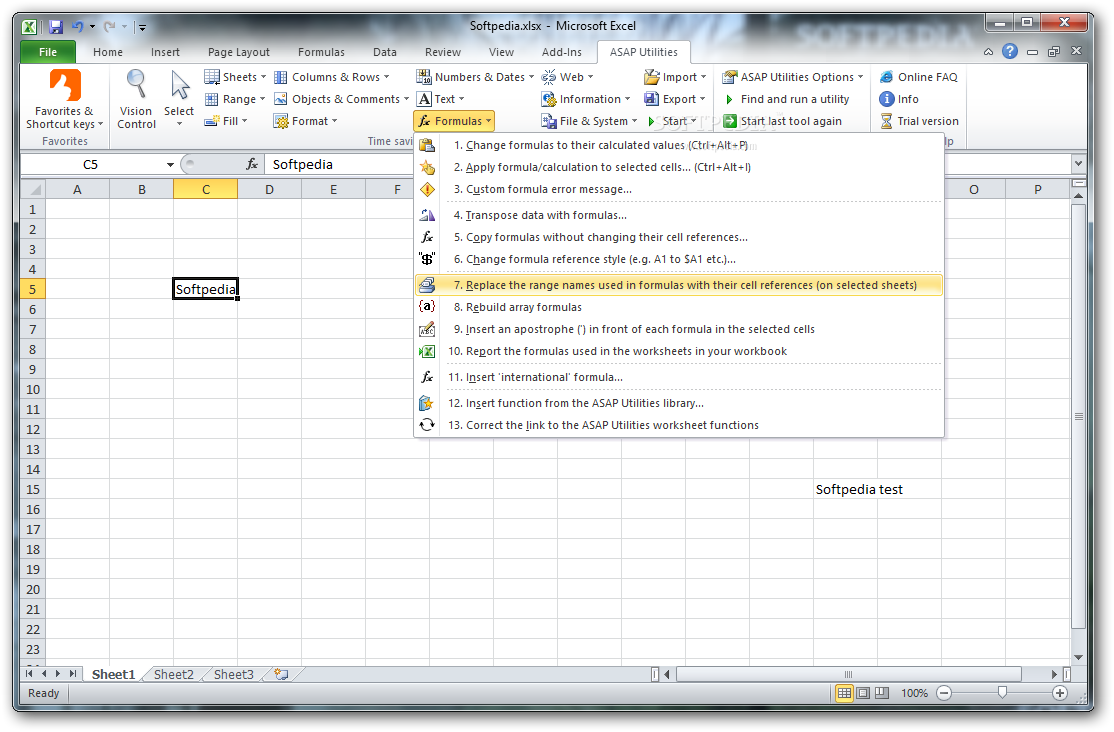Open the Vision Control magnifier tool
The width and height of the screenshot is (1114, 732).
click(x=136, y=99)
